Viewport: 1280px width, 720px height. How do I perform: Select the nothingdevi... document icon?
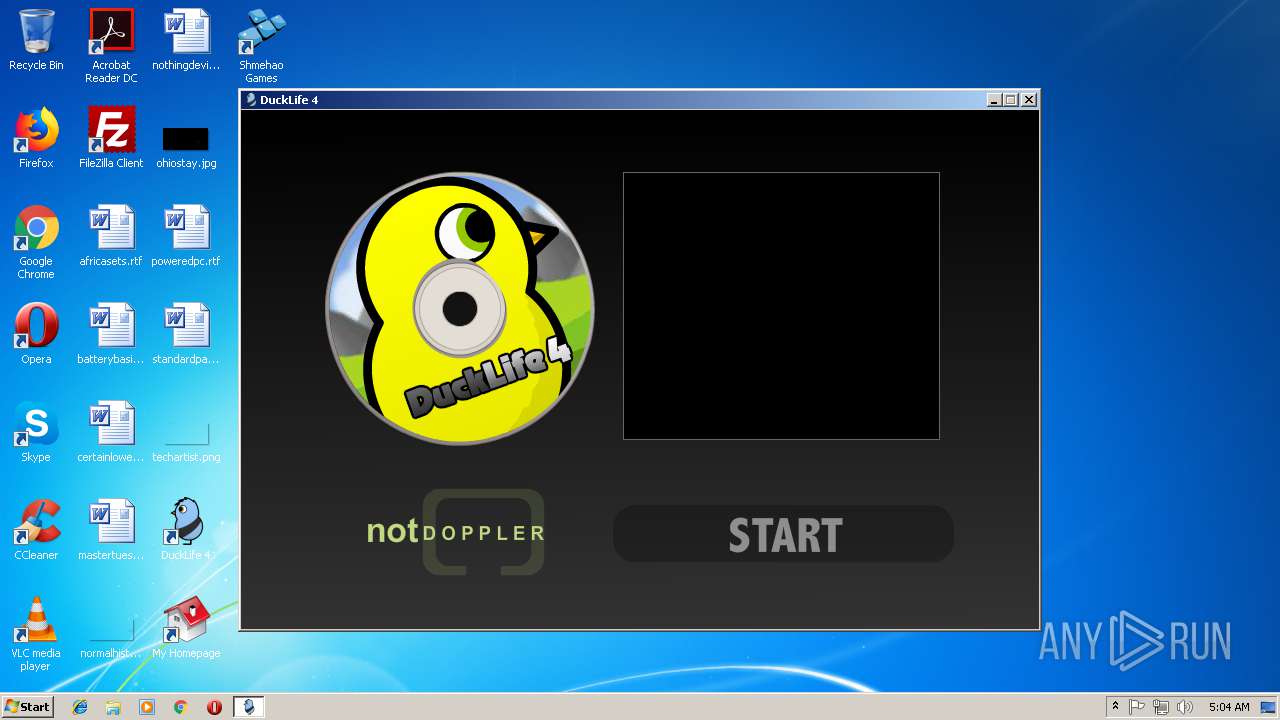click(x=186, y=40)
